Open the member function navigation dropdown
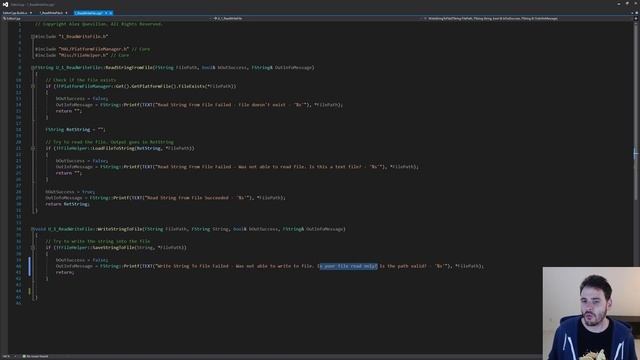This screenshot has width=640, height=360. [x=527, y=18]
